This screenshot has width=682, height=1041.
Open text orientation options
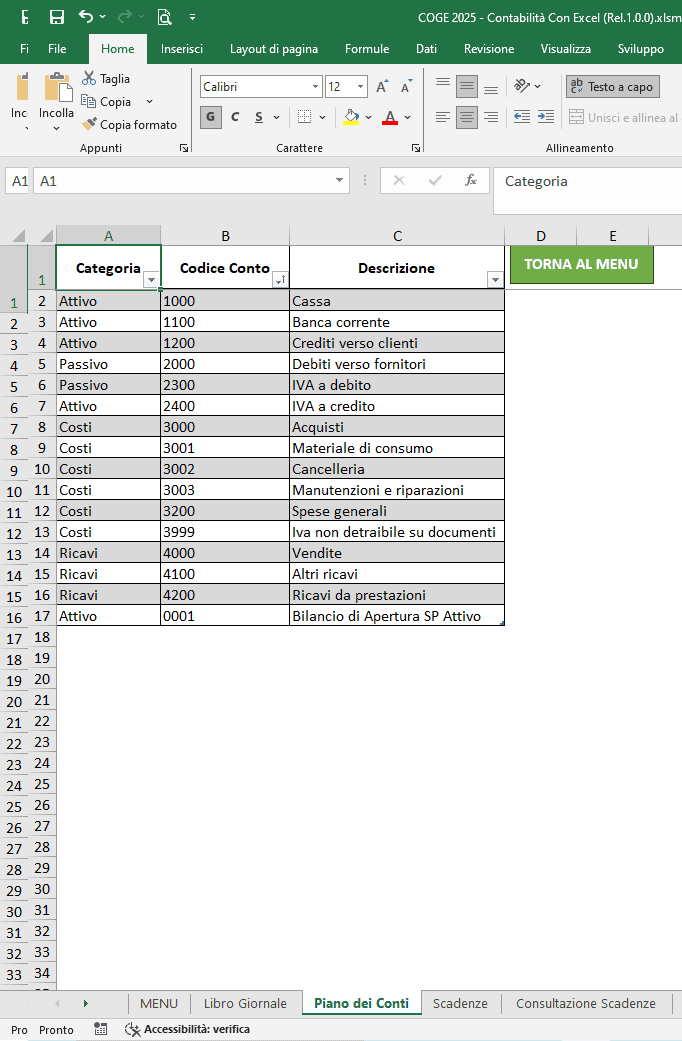click(527, 86)
